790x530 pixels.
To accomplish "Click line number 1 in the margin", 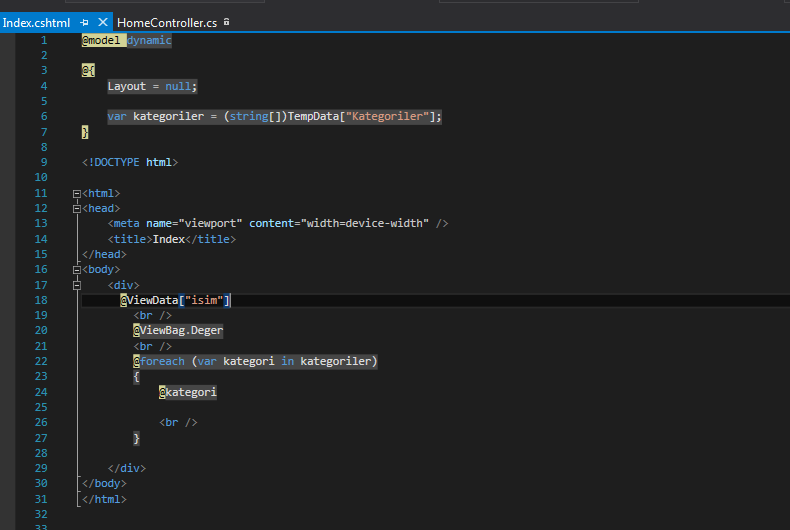I will coord(44,40).
